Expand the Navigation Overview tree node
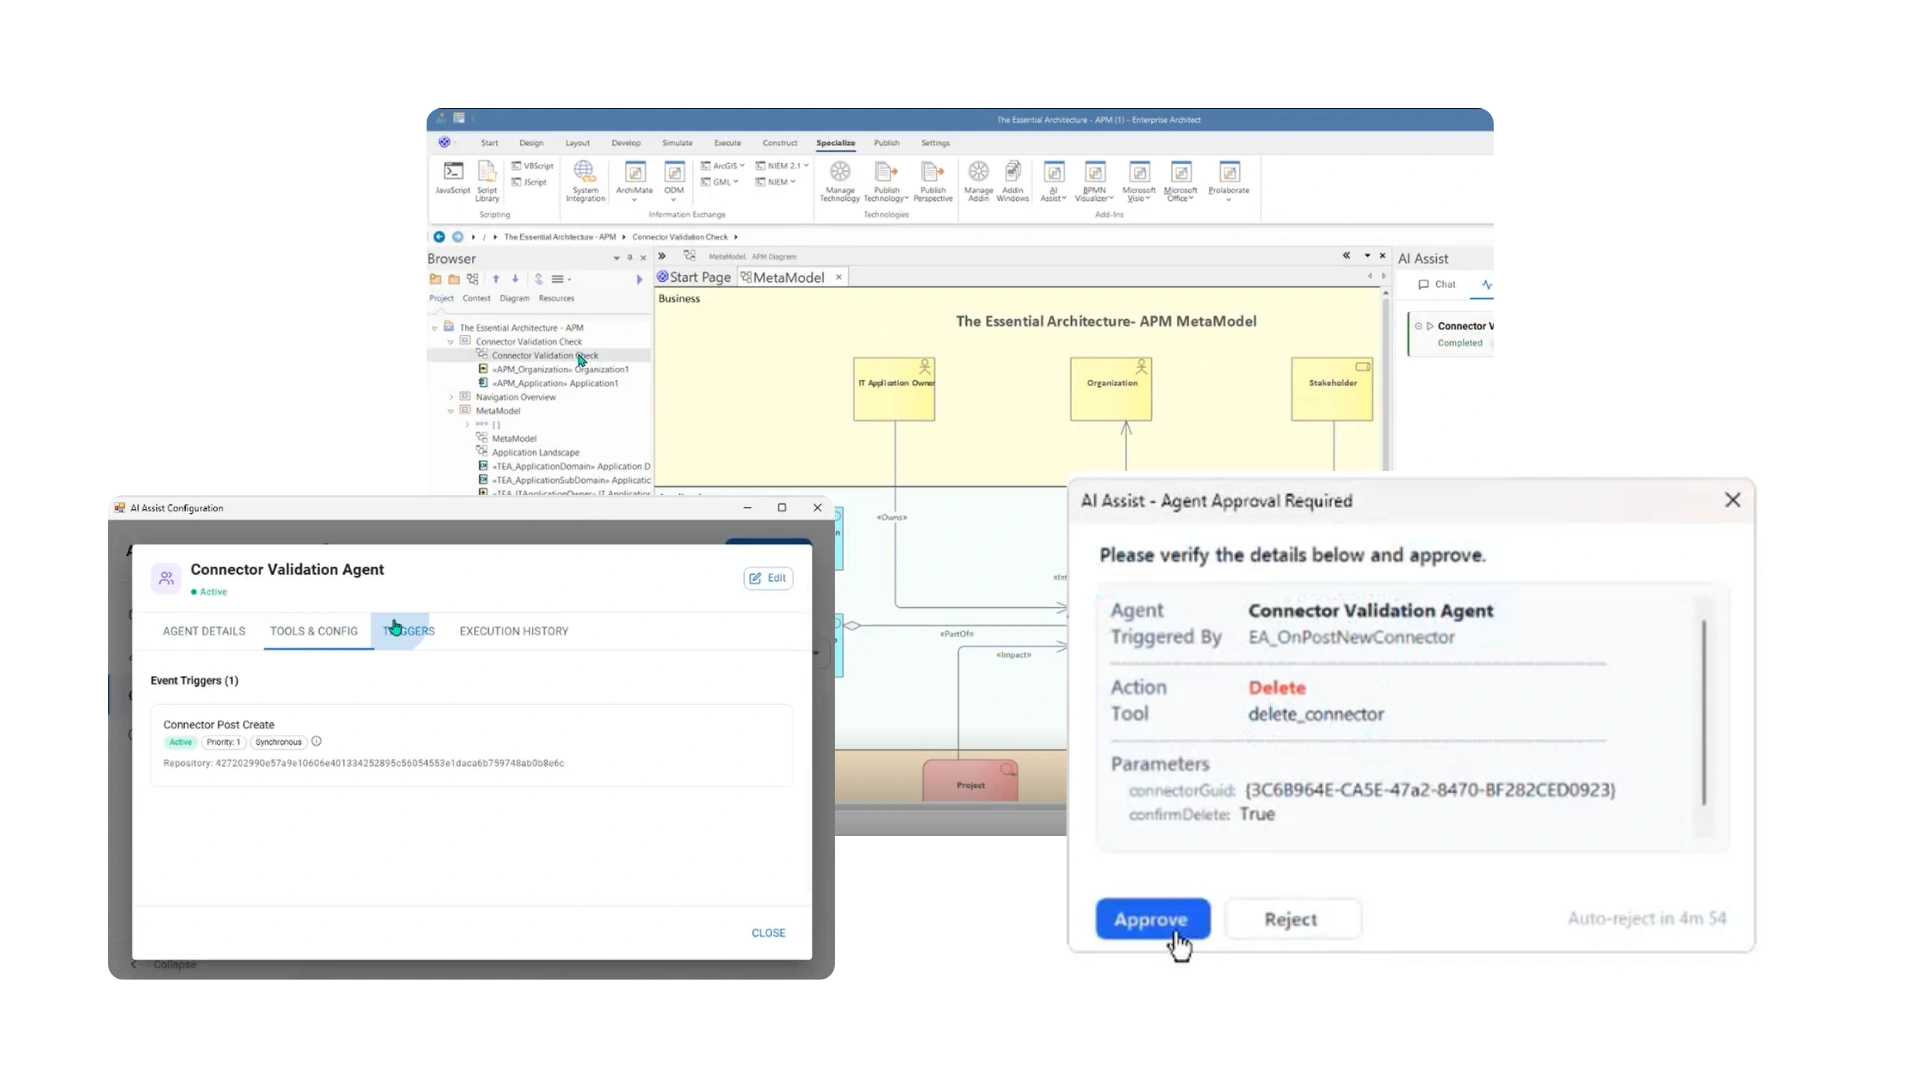 [x=451, y=397]
